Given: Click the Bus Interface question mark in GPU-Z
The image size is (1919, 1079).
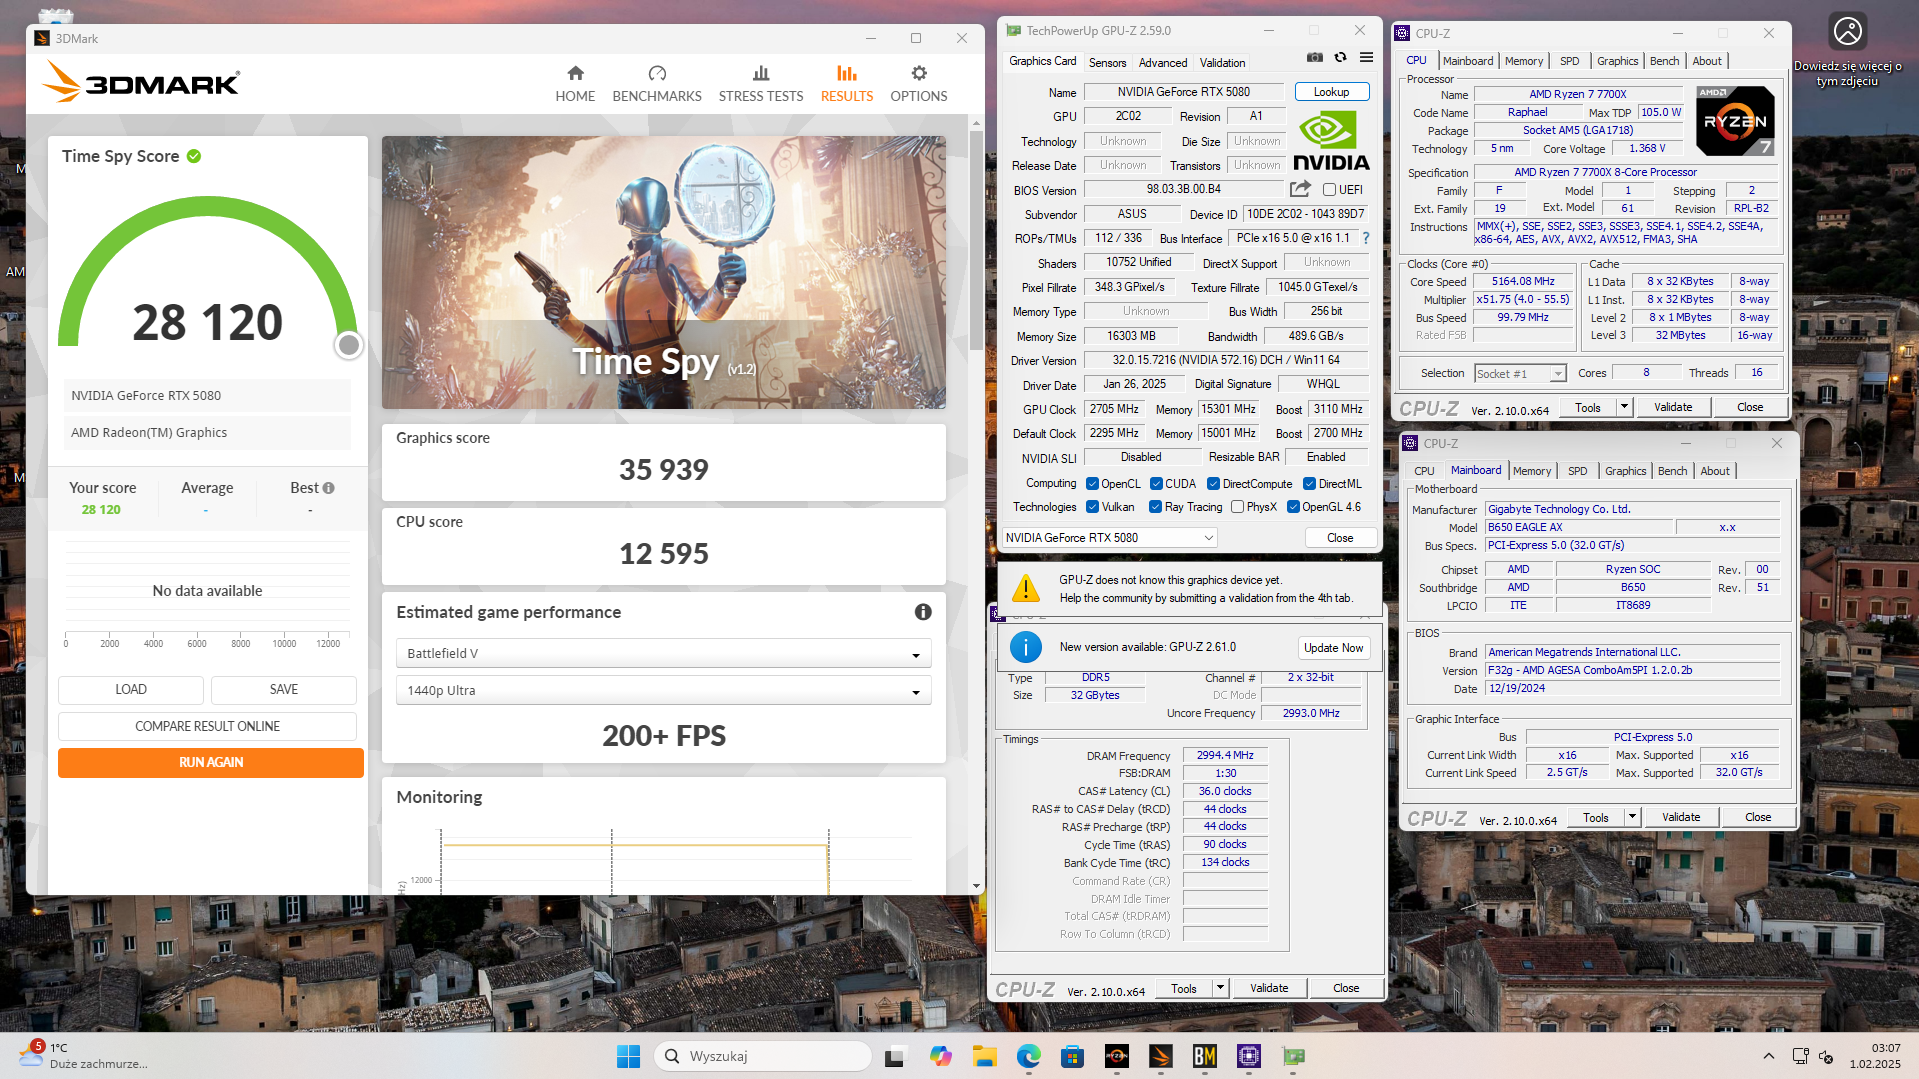Looking at the screenshot, I should [x=1366, y=238].
